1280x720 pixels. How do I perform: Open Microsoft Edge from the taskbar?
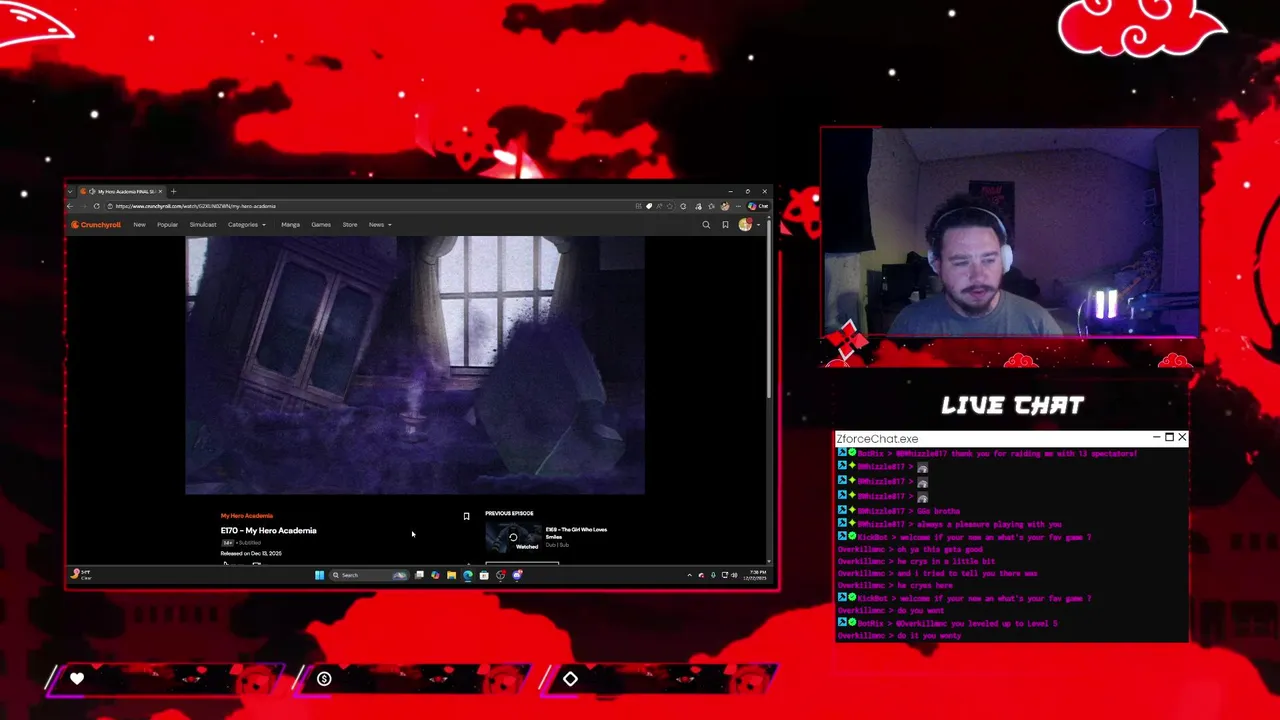click(467, 575)
